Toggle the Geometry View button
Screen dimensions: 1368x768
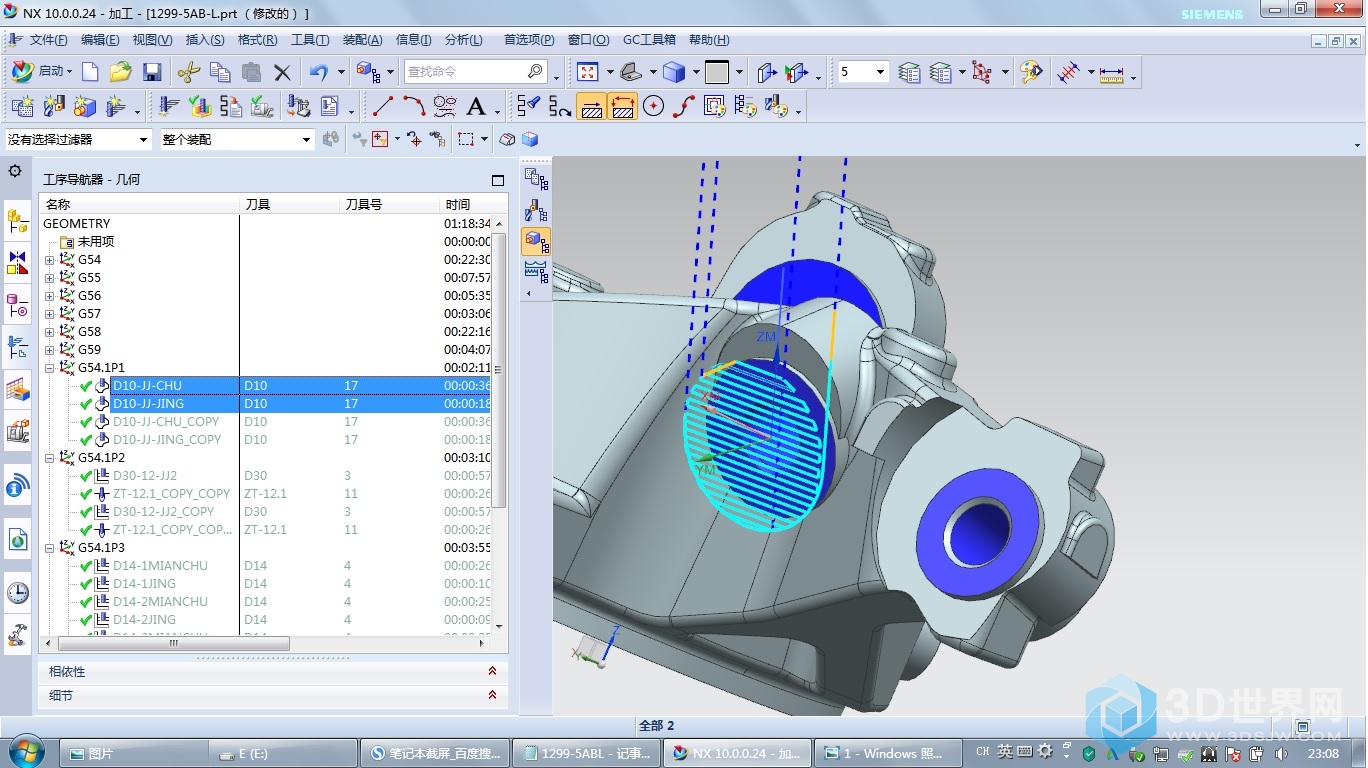(537, 241)
